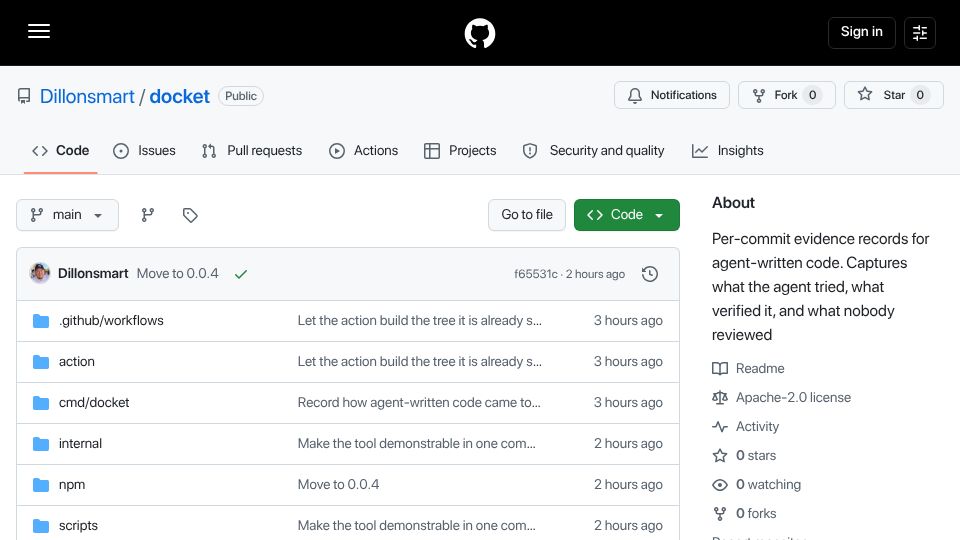960x540 pixels.
Task: View branches via the branch icon
Action: coord(148,215)
